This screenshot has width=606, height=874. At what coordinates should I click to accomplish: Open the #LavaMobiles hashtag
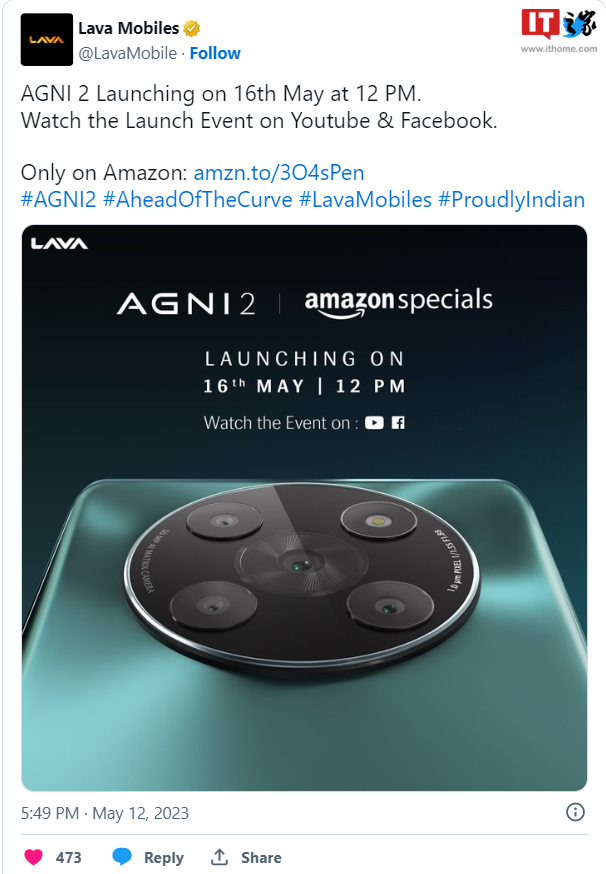366,200
